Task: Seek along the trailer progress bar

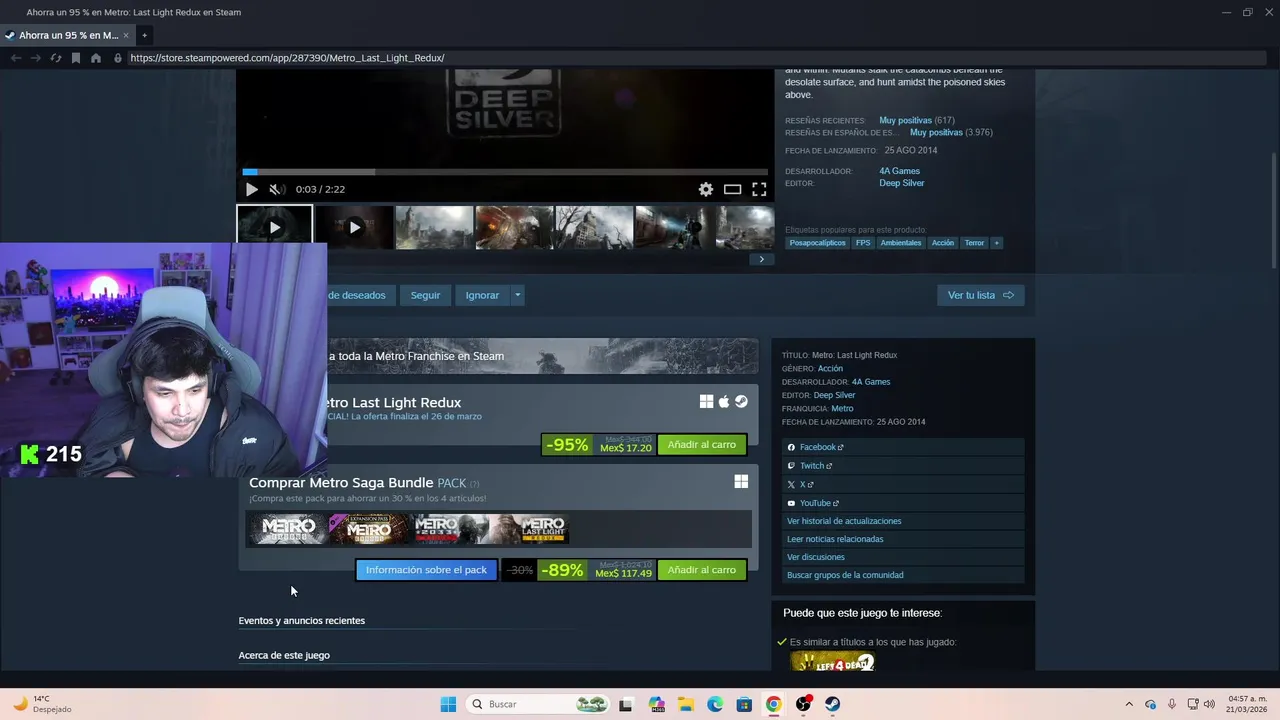Action: point(505,172)
